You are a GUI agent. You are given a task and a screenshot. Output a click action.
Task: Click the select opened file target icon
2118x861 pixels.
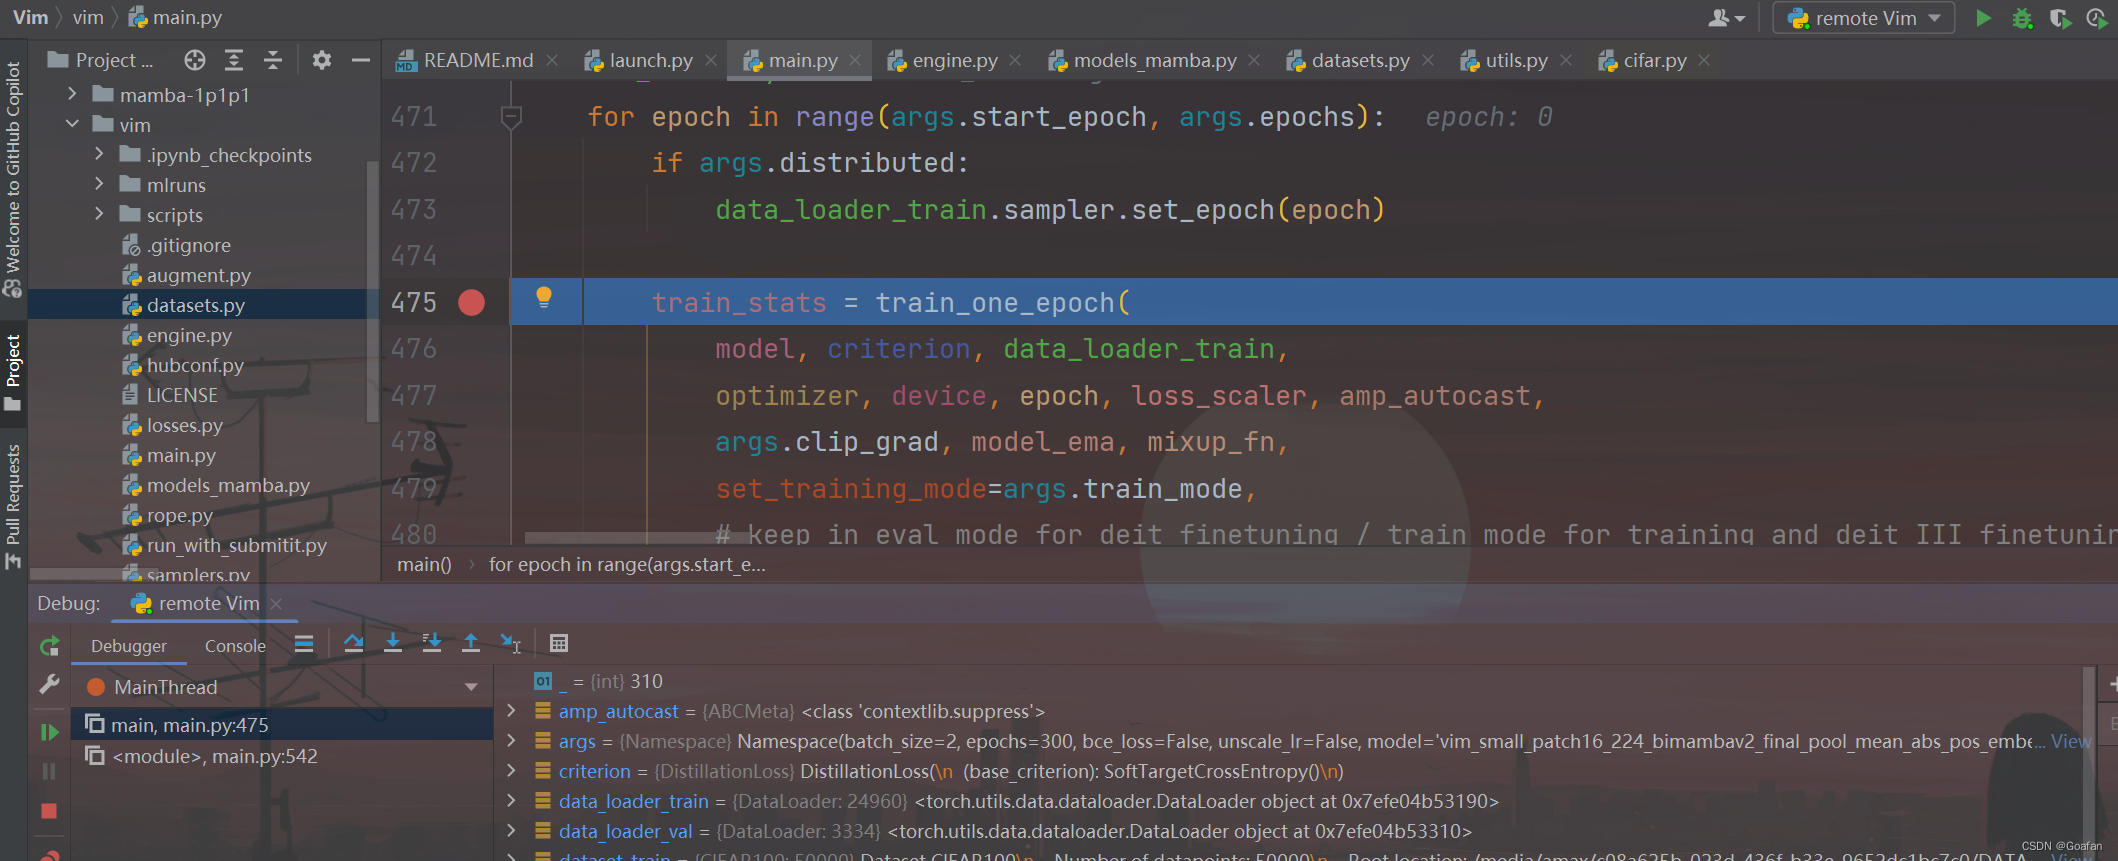click(195, 60)
